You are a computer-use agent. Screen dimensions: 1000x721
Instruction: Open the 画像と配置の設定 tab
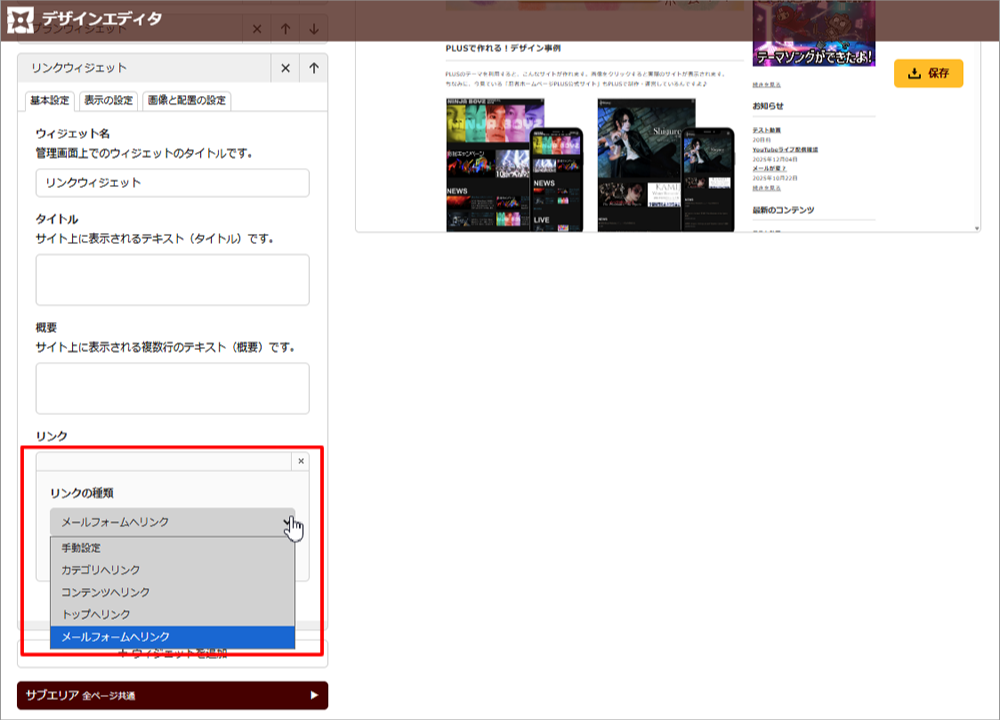click(187, 100)
